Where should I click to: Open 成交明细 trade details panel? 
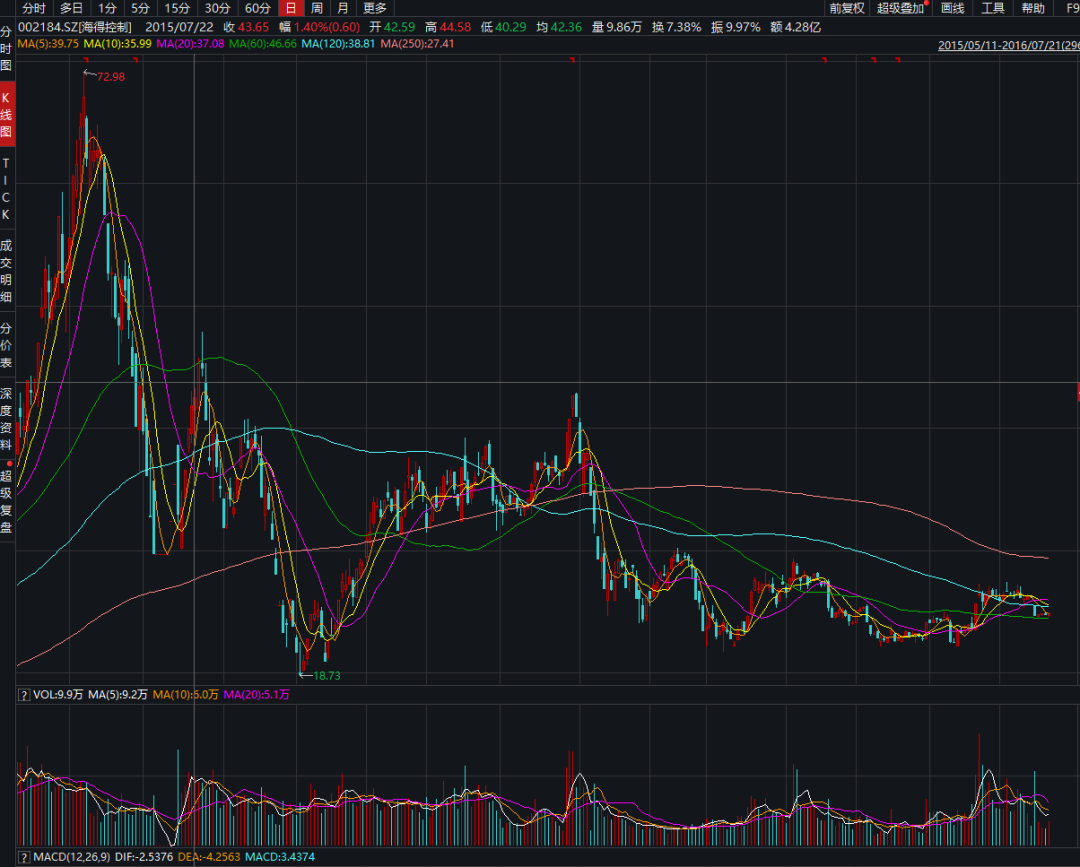tap(7, 270)
